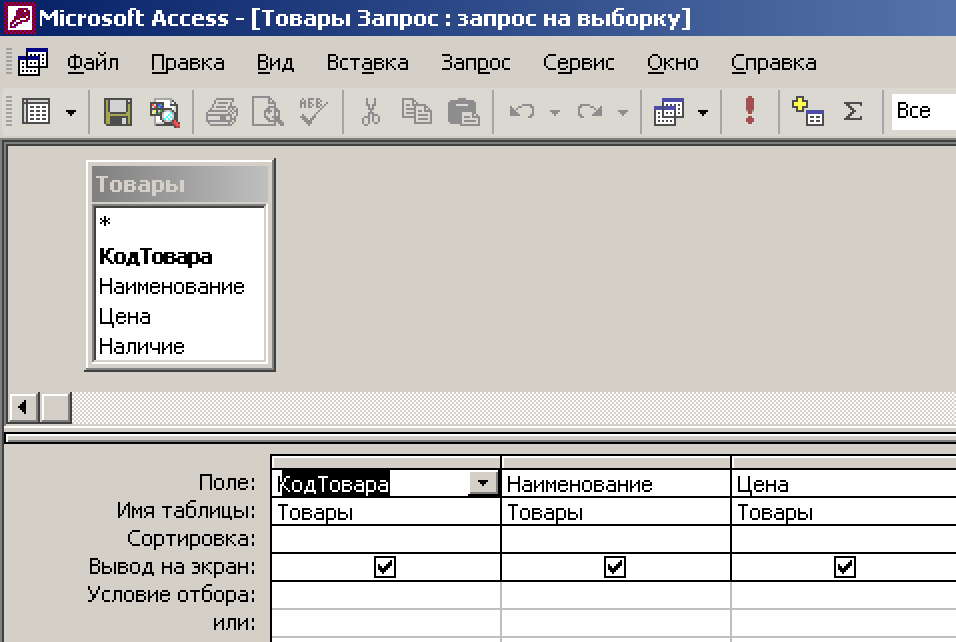Open the Query Type dropdown arrow
Viewport: 956px width, 642px height.
click(703, 112)
